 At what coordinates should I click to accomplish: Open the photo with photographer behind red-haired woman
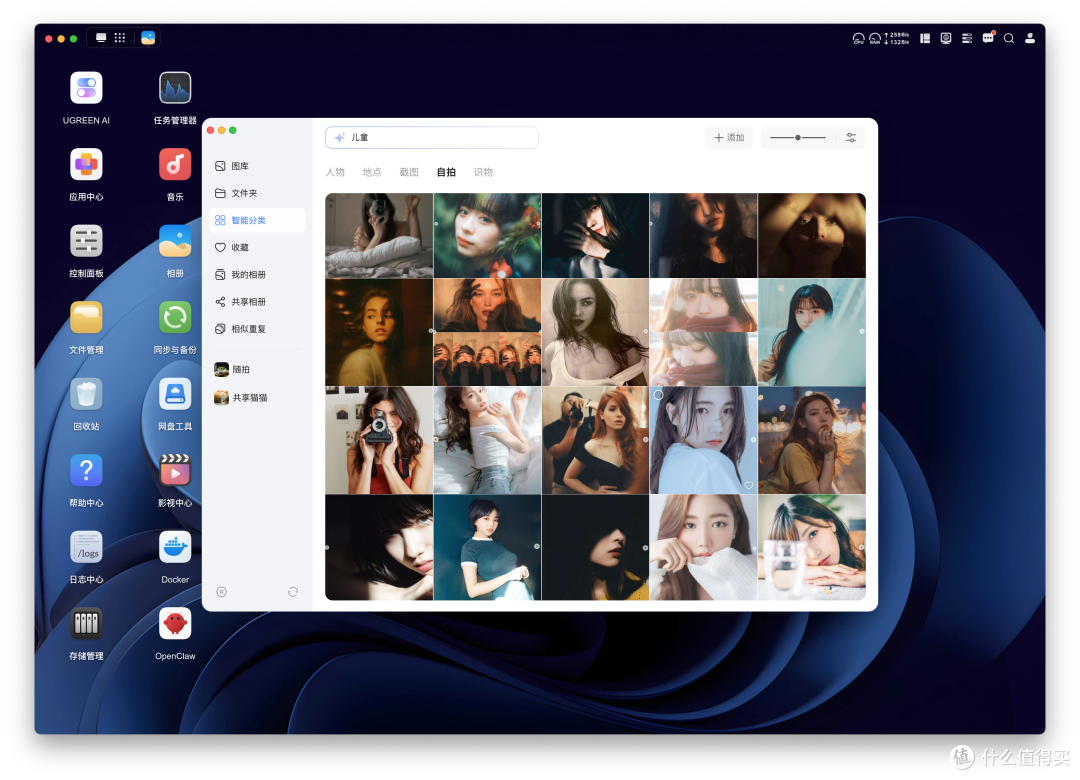click(596, 440)
